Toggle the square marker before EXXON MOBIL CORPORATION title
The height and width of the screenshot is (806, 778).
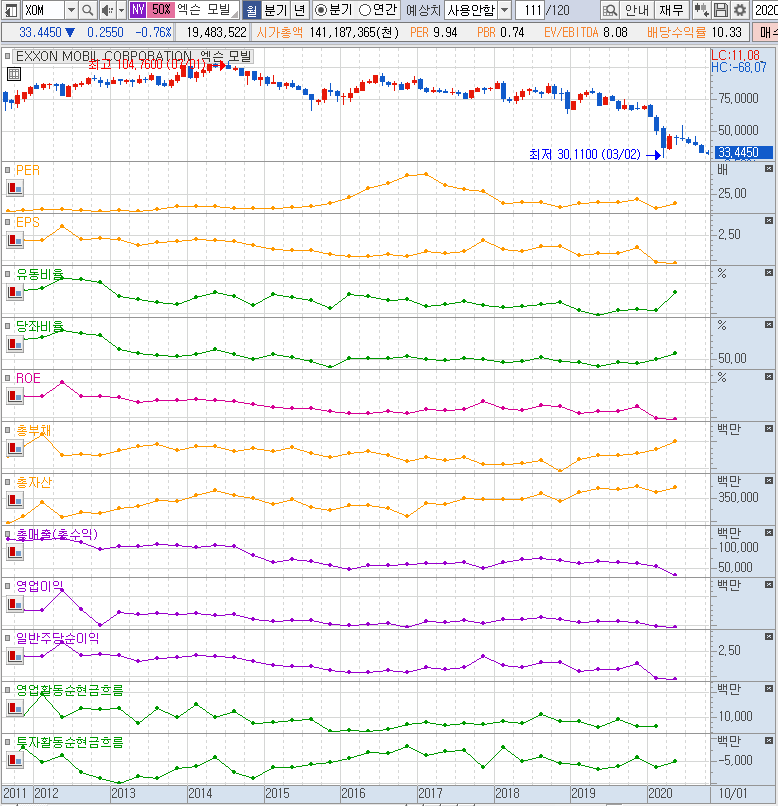(x=8, y=56)
